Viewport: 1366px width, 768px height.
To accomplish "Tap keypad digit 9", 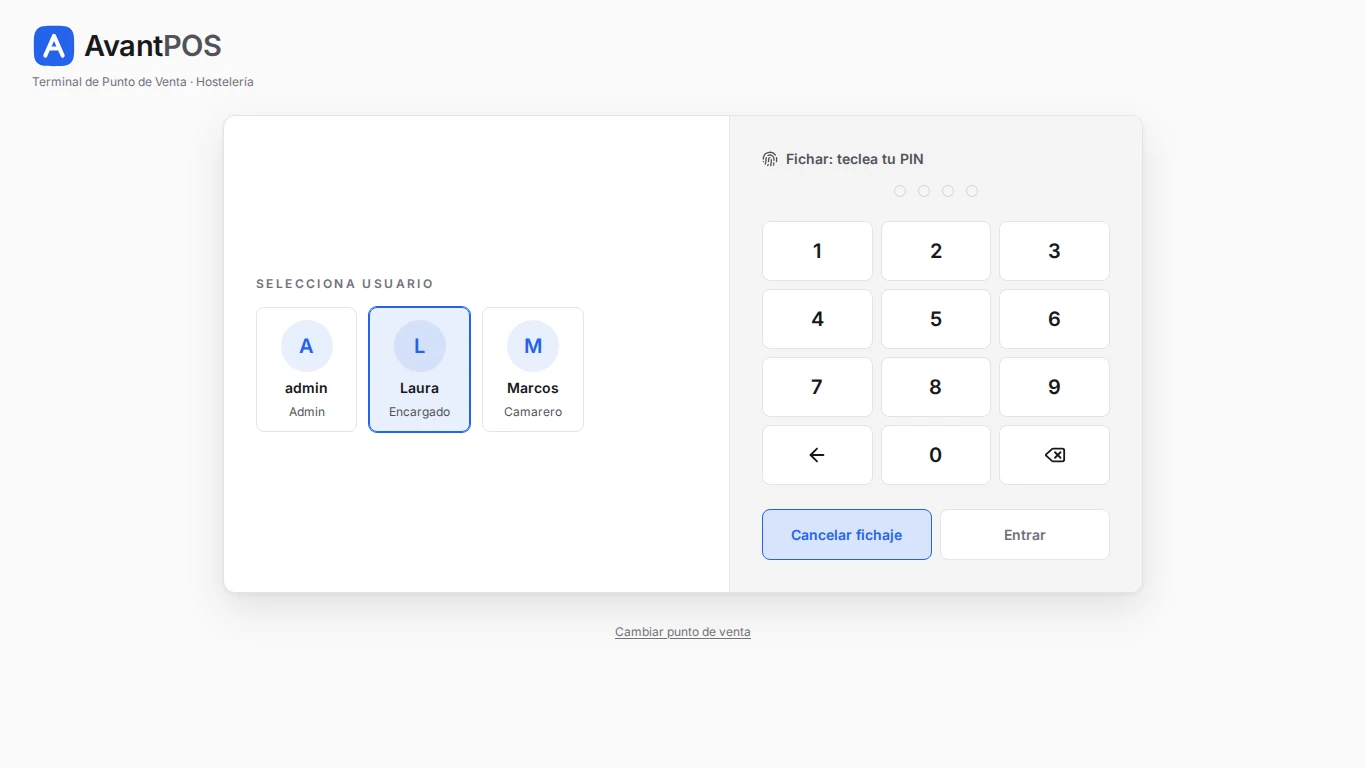I will pyautogui.click(x=1054, y=387).
